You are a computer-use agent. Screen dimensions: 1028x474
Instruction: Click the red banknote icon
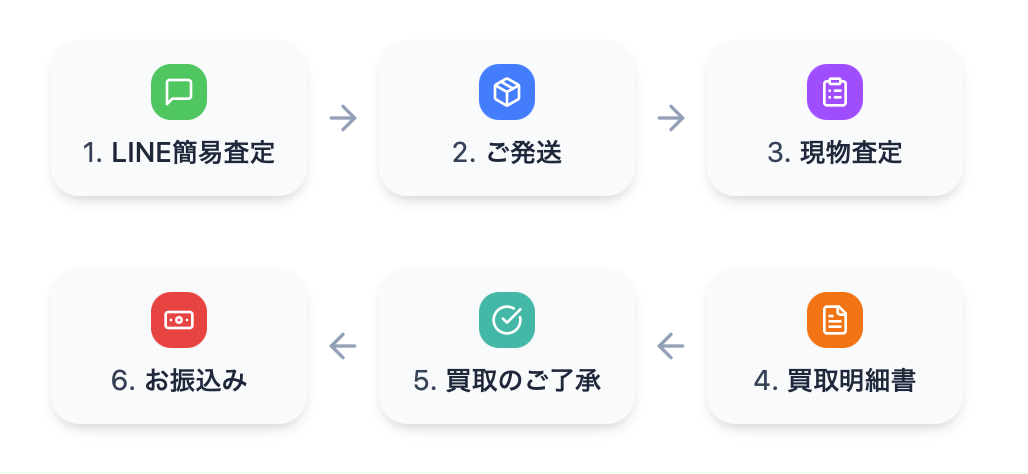(x=179, y=320)
